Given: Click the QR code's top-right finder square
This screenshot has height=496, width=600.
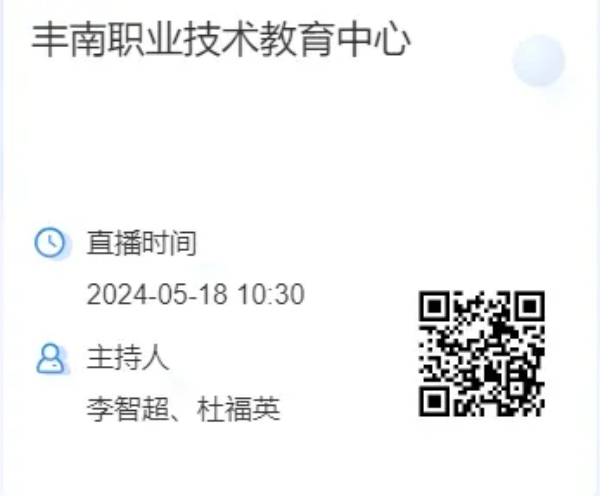Looking at the screenshot, I should (530, 306).
